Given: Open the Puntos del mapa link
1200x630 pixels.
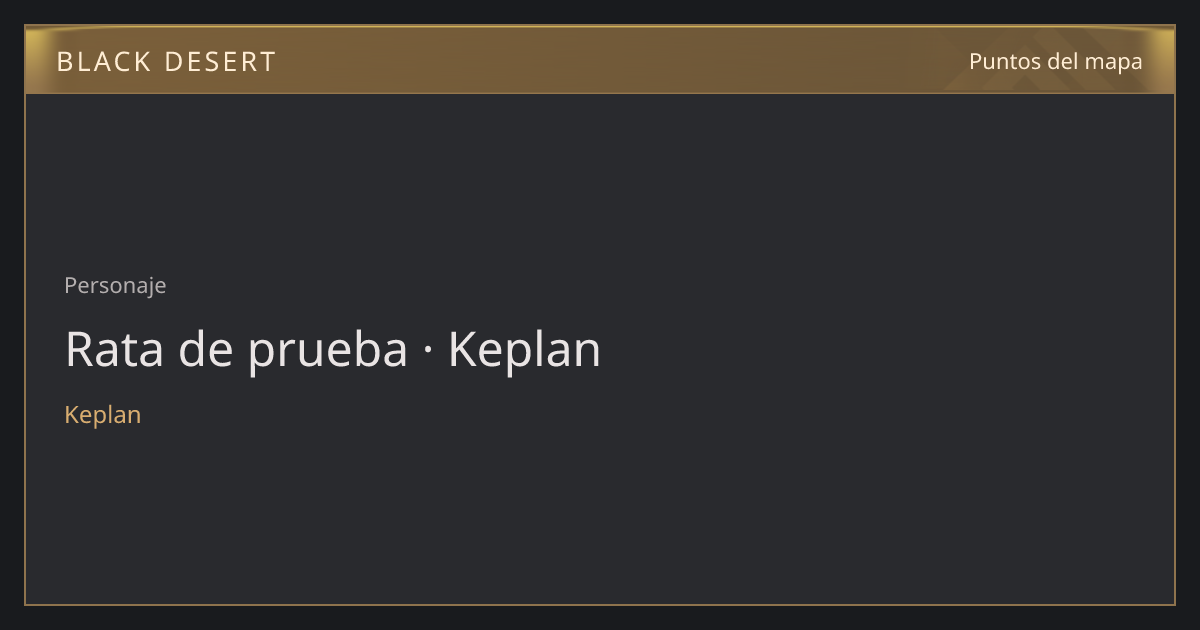Looking at the screenshot, I should [1055, 61].
